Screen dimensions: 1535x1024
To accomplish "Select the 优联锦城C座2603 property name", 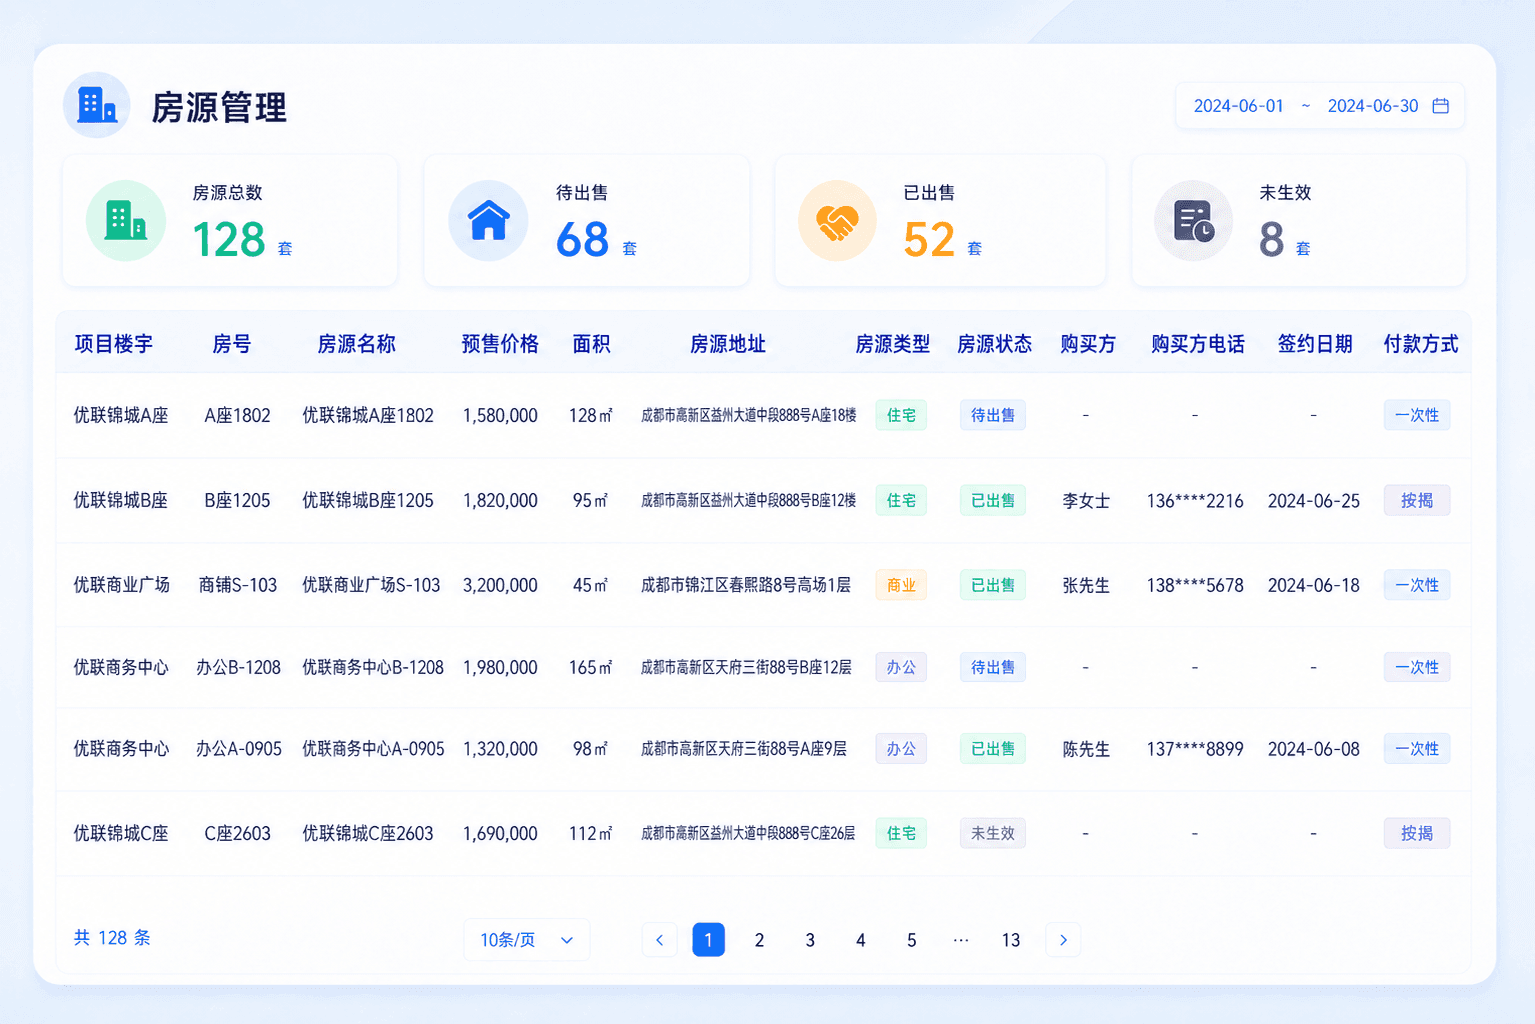I will coord(368,833).
